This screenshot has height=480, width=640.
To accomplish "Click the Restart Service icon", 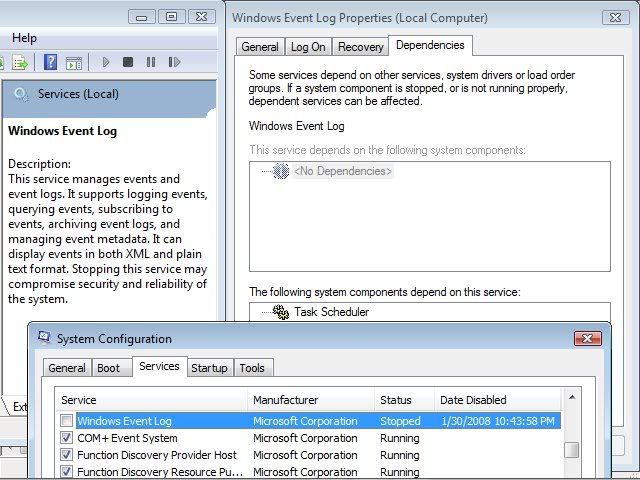I will [x=174, y=62].
